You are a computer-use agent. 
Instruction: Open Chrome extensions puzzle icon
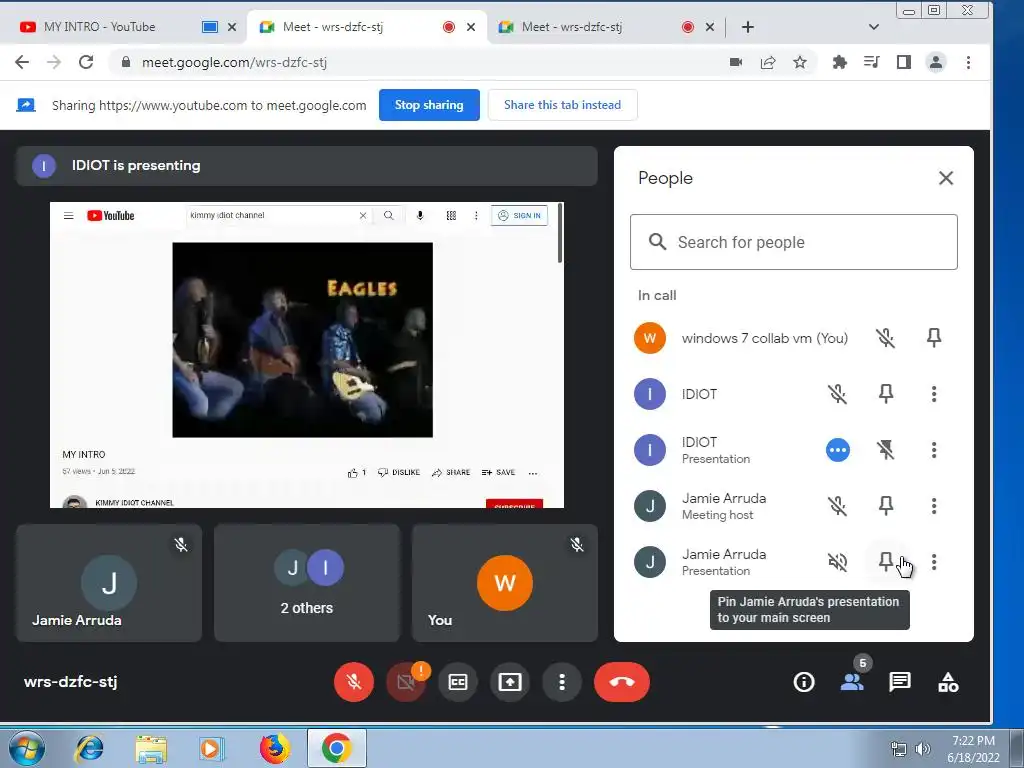click(840, 62)
